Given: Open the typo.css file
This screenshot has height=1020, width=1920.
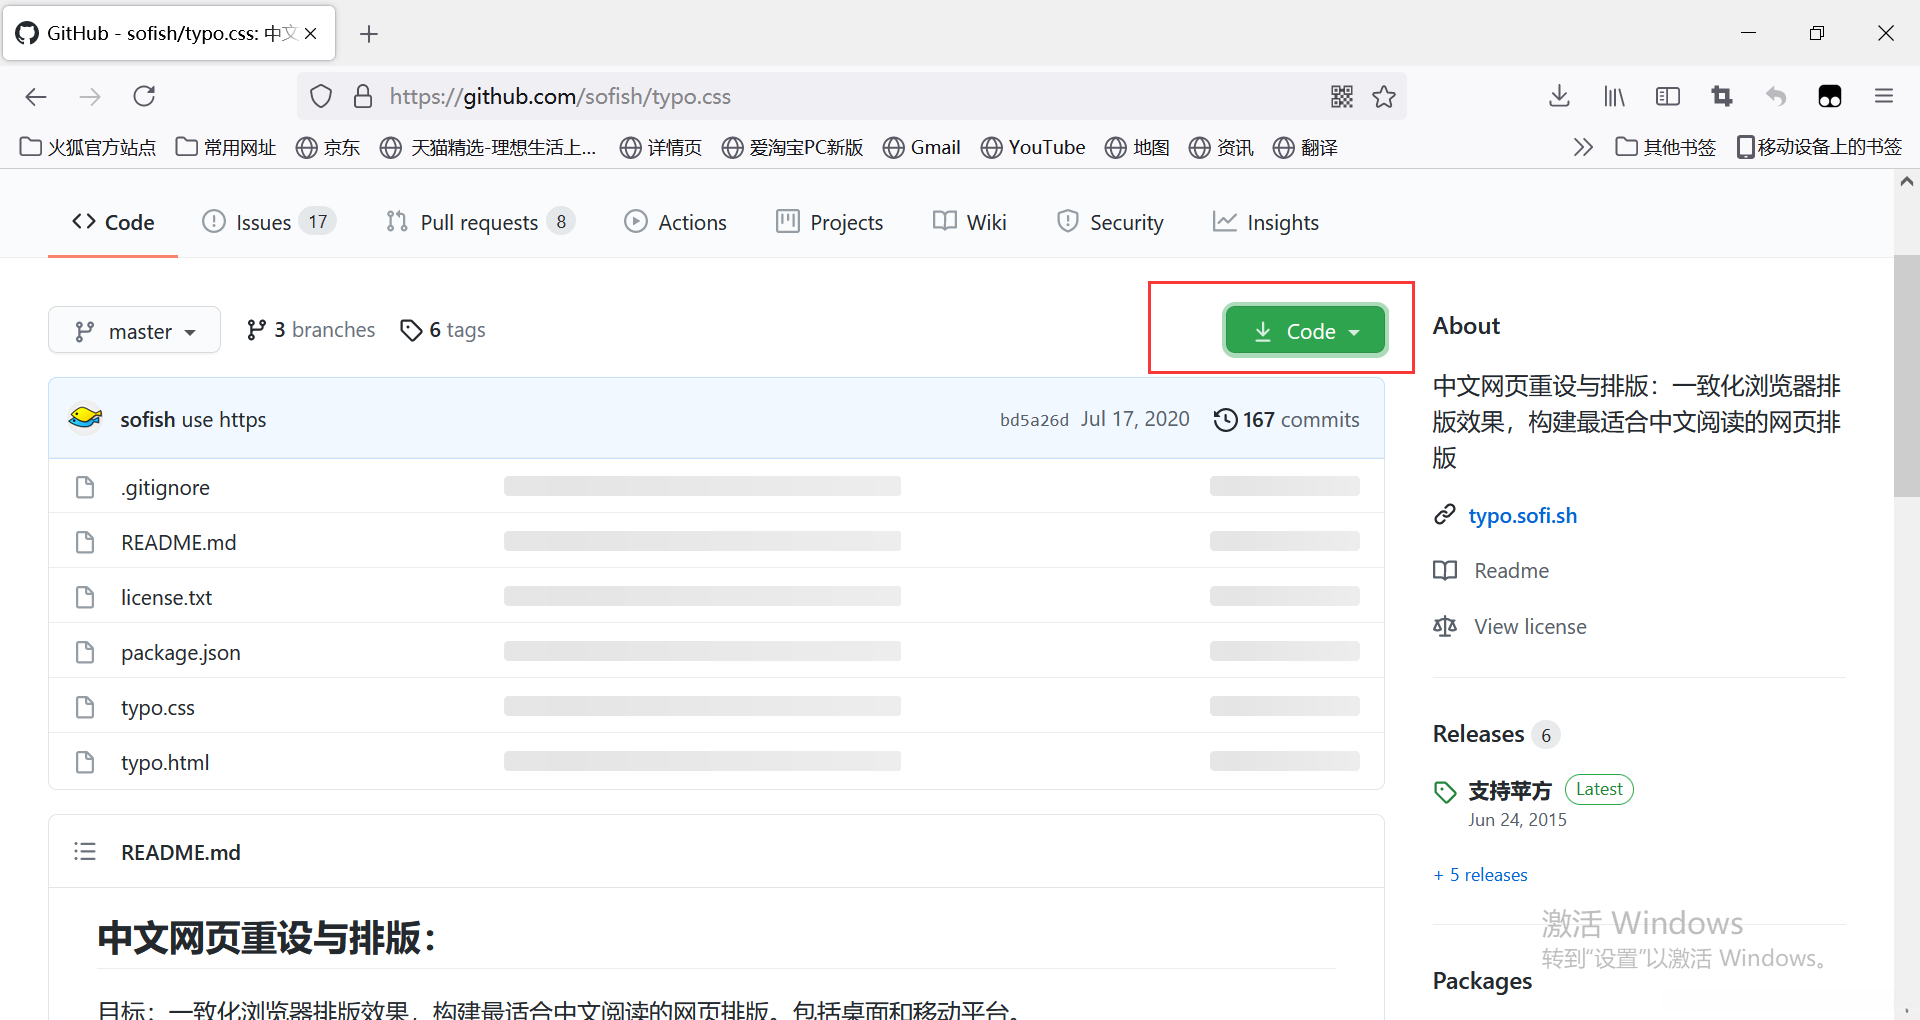Looking at the screenshot, I should pyautogui.click(x=158, y=707).
